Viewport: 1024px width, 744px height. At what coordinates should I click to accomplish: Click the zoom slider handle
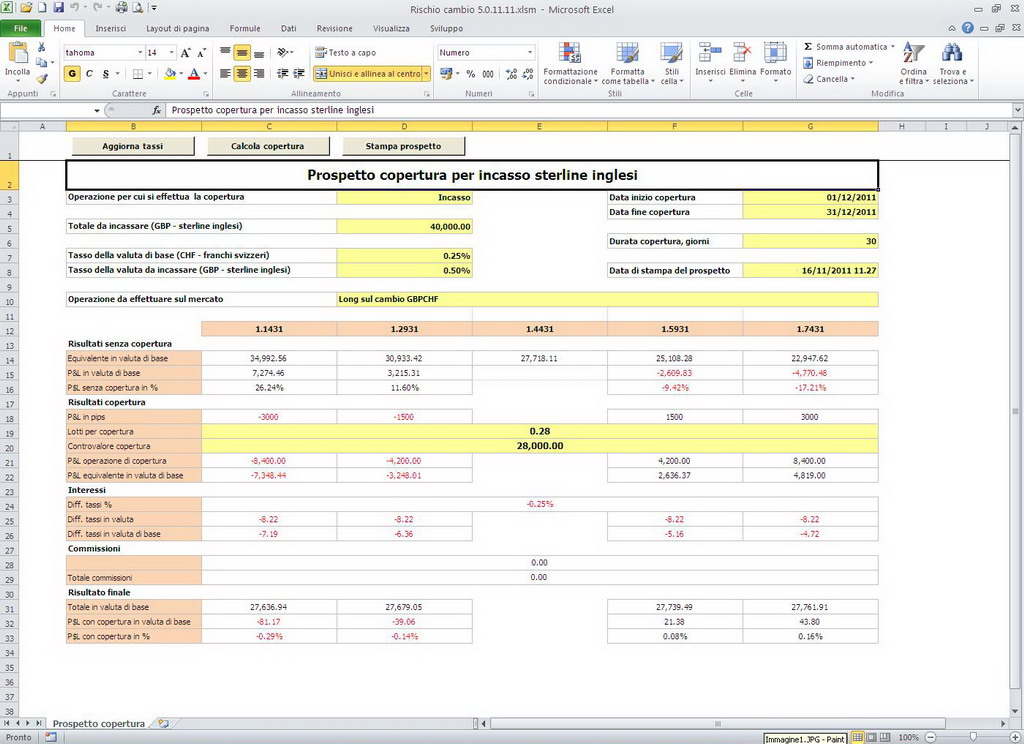coord(973,737)
